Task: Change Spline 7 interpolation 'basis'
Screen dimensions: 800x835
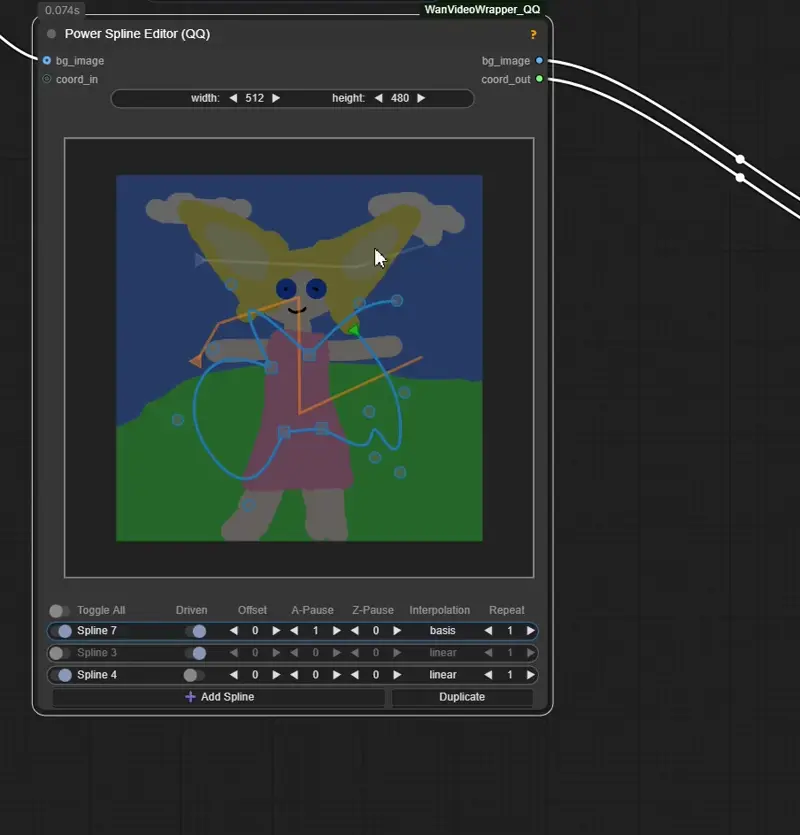Action: coord(443,631)
